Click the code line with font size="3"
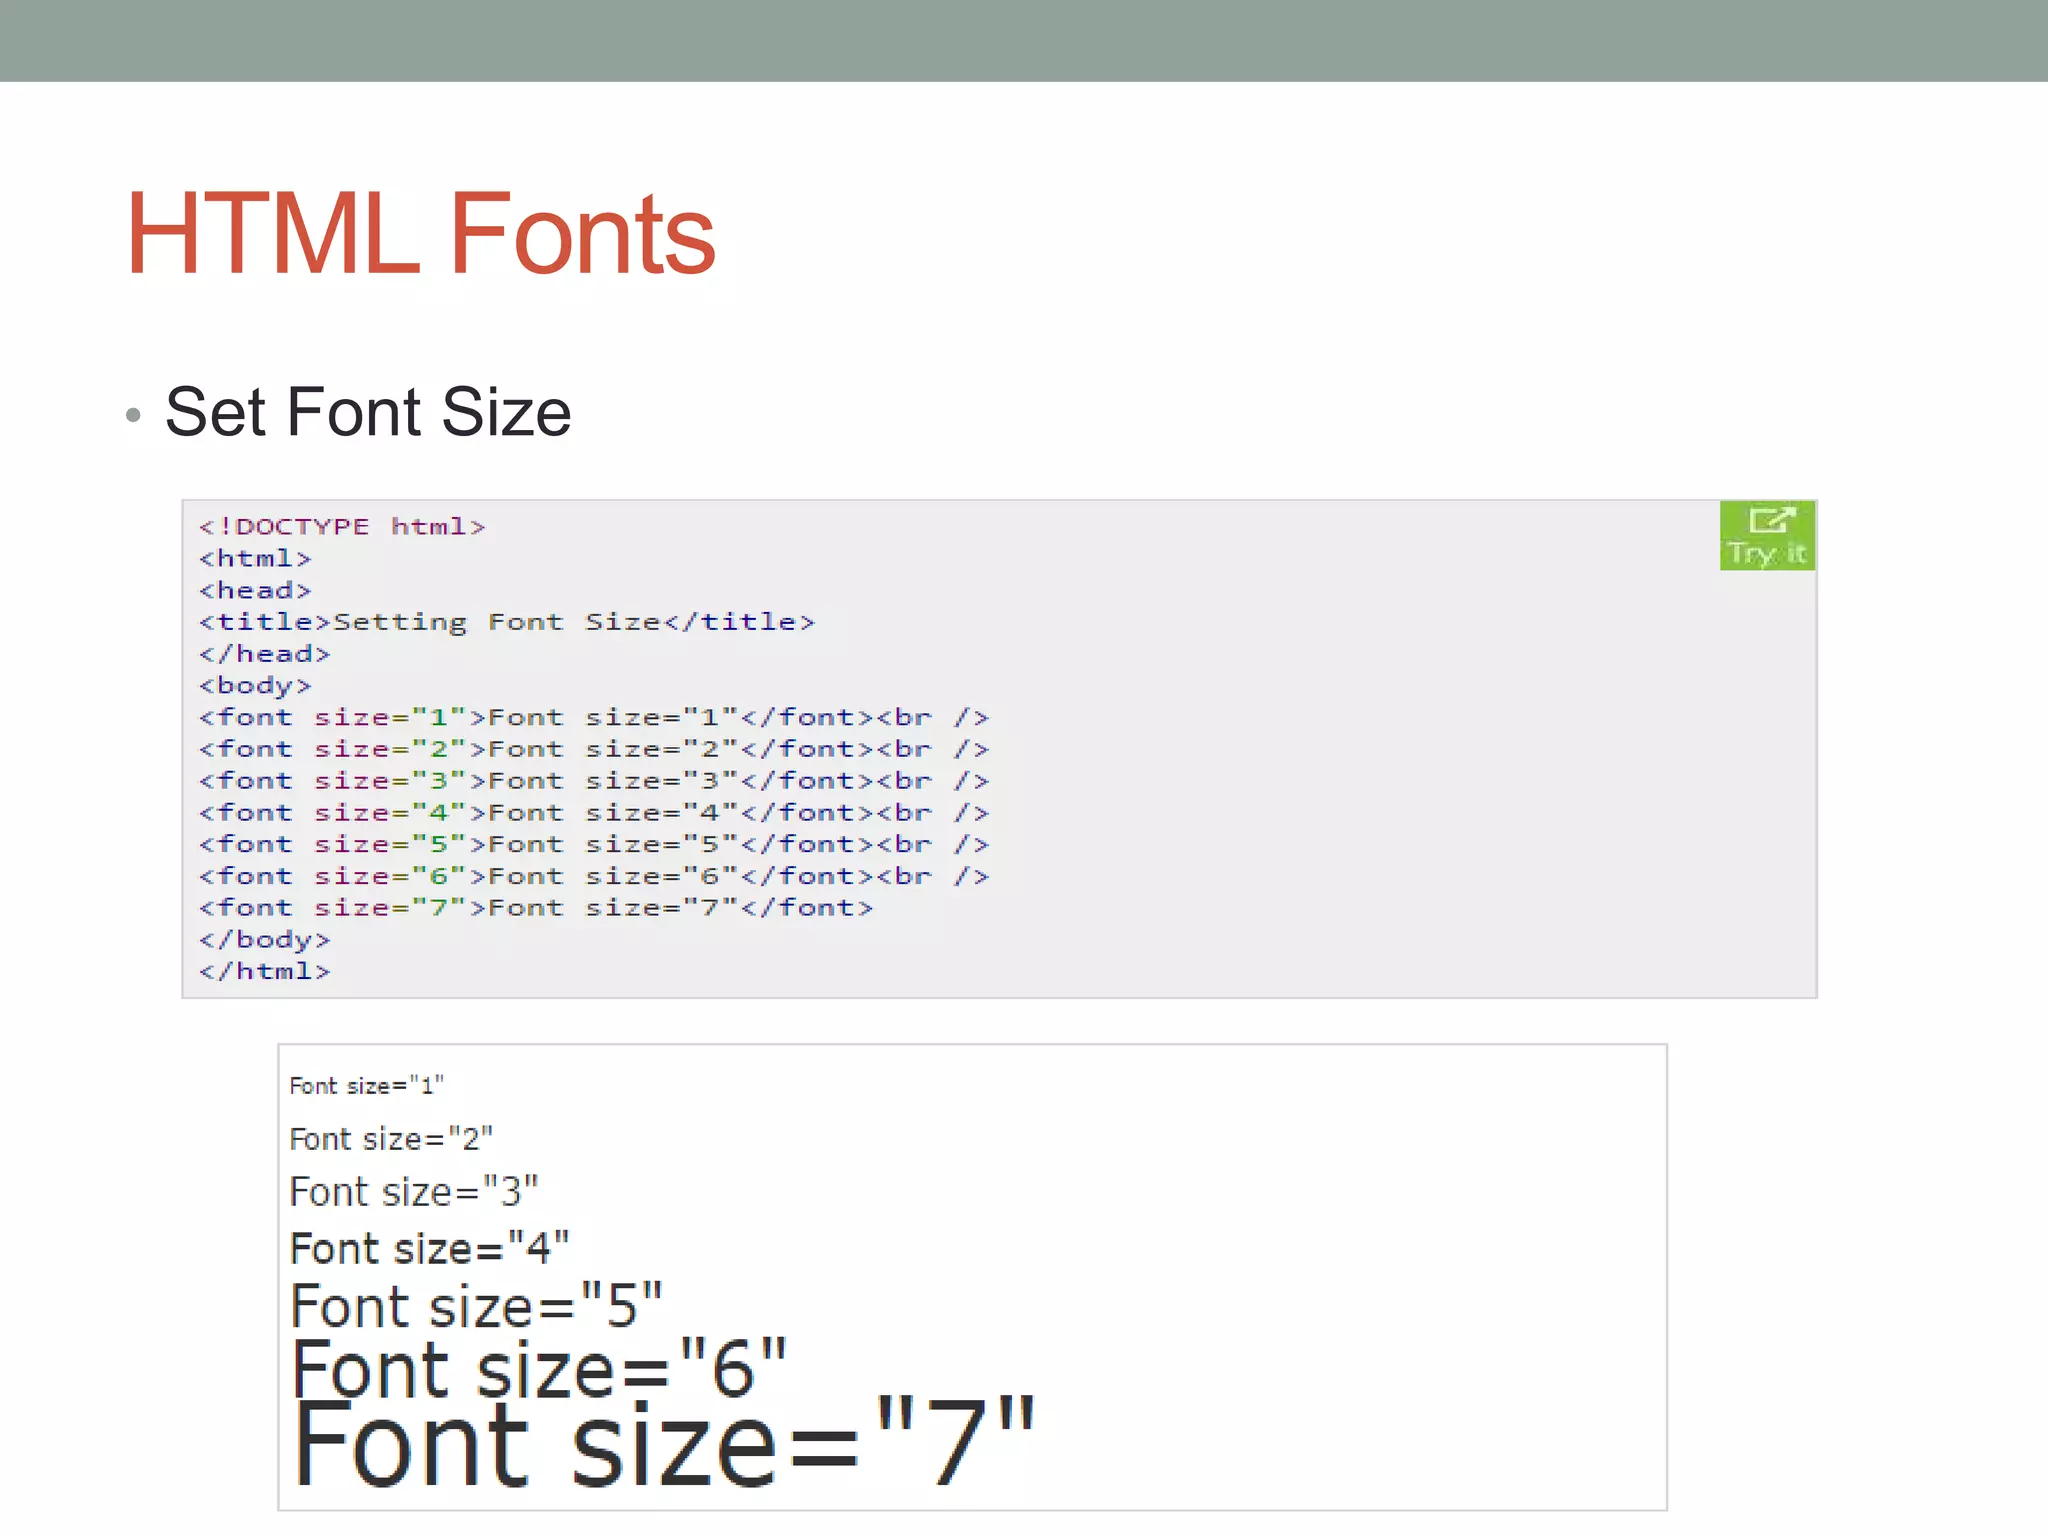The width and height of the screenshot is (2048, 1536). click(x=594, y=781)
